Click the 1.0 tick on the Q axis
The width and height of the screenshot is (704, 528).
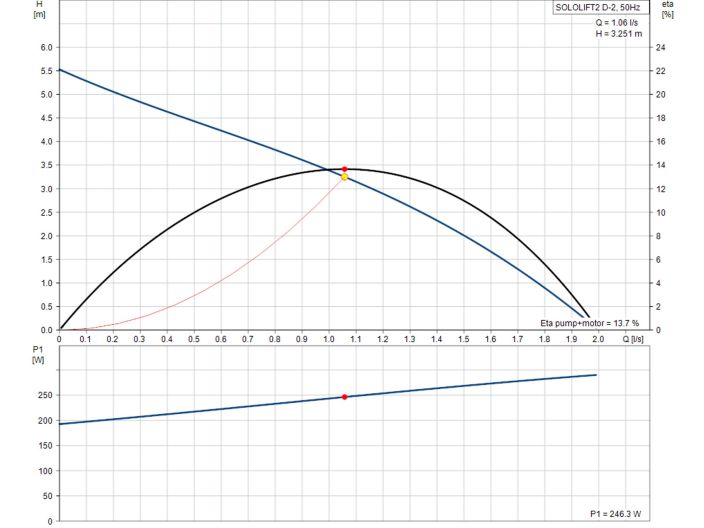point(329,339)
